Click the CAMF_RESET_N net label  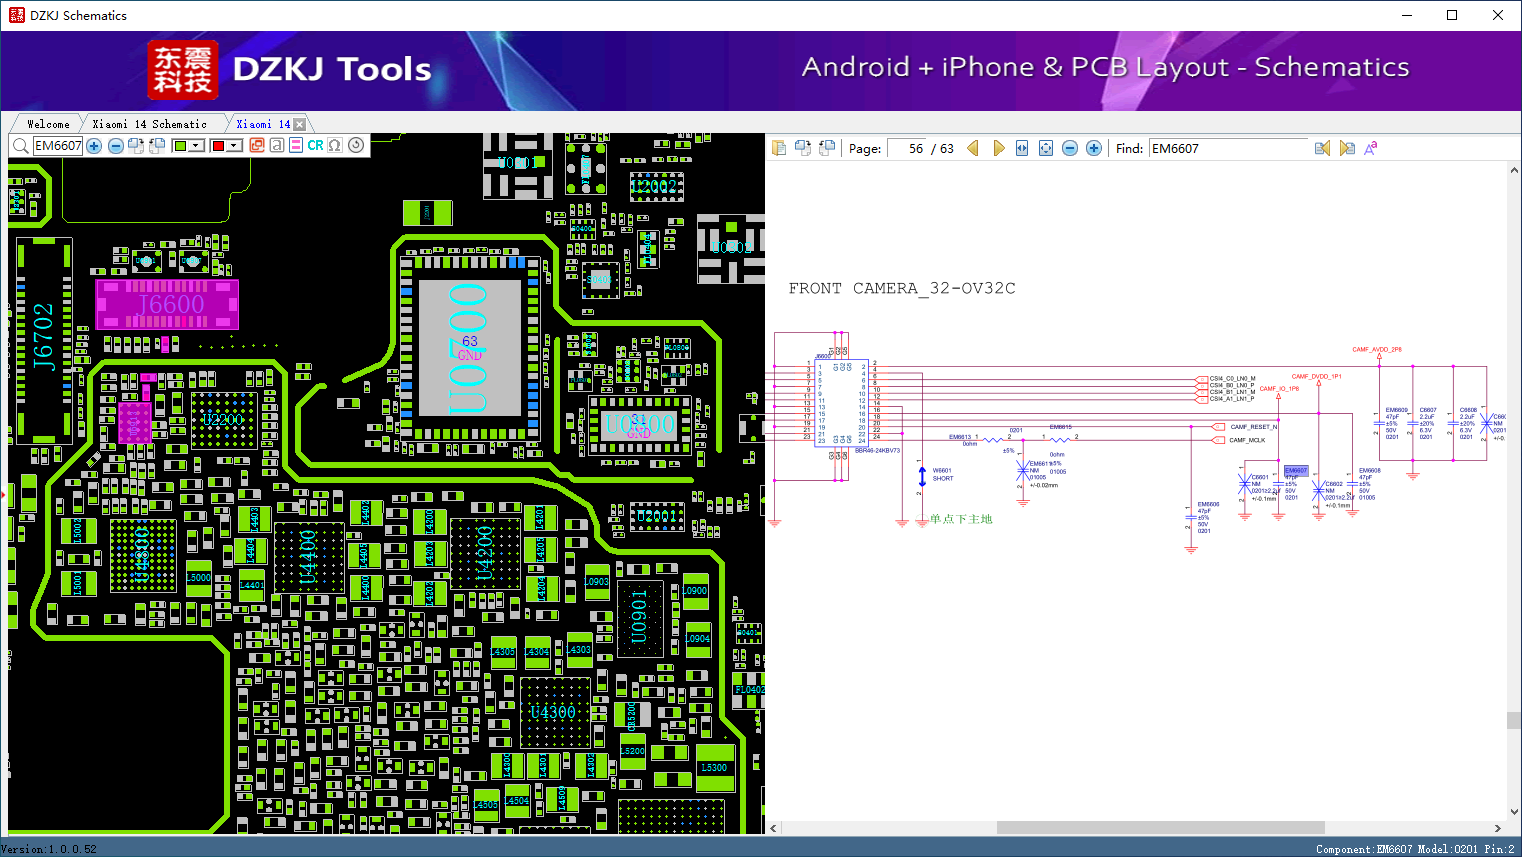[x=1254, y=427]
